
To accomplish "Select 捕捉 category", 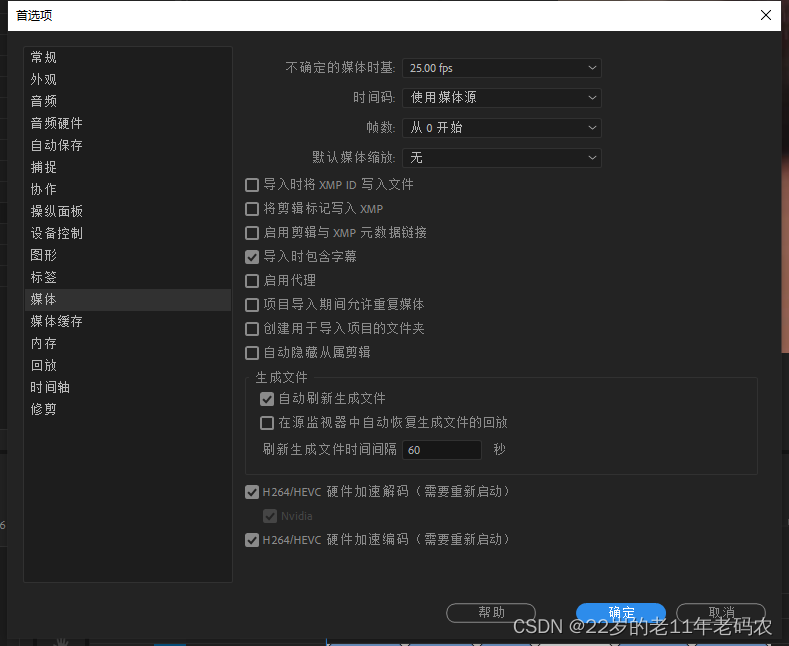I will 128,167.
